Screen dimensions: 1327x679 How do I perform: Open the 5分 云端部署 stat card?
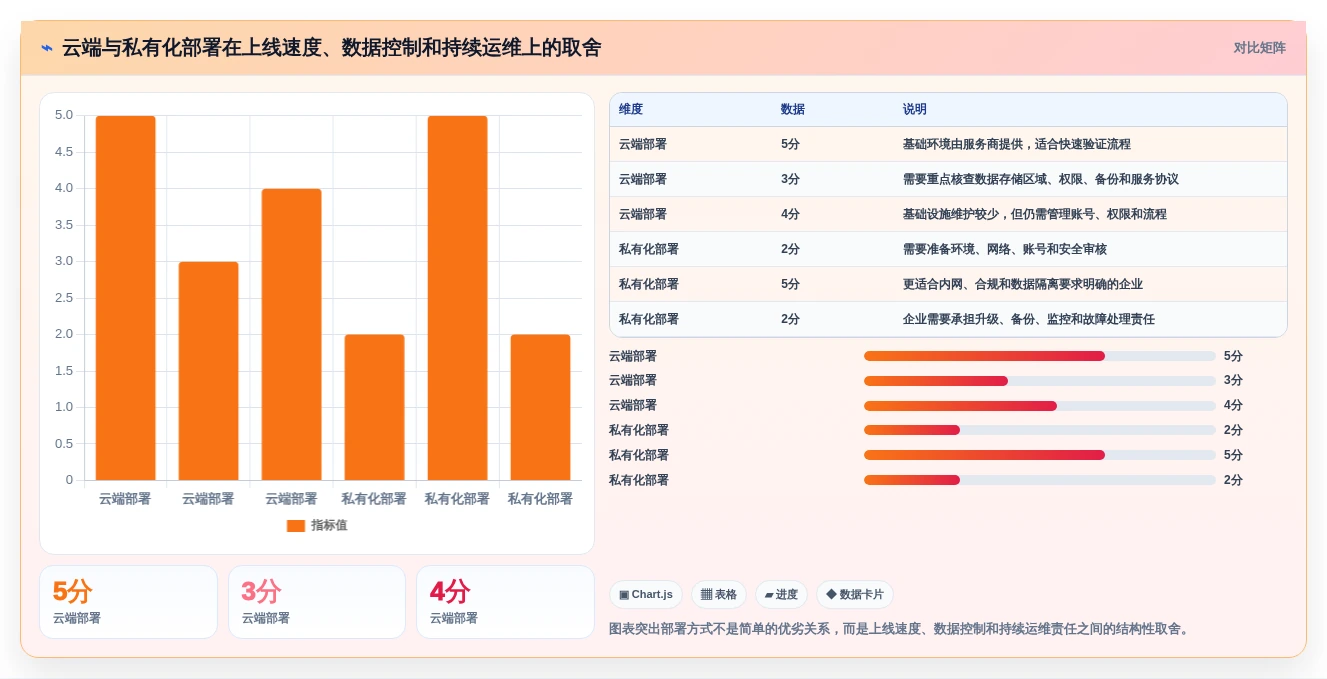[128, 602]
